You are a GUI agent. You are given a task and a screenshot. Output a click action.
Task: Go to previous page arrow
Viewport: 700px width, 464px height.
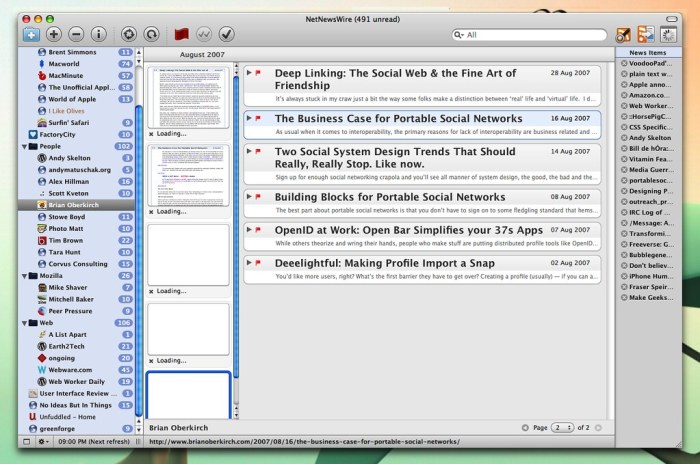(525, 428)
